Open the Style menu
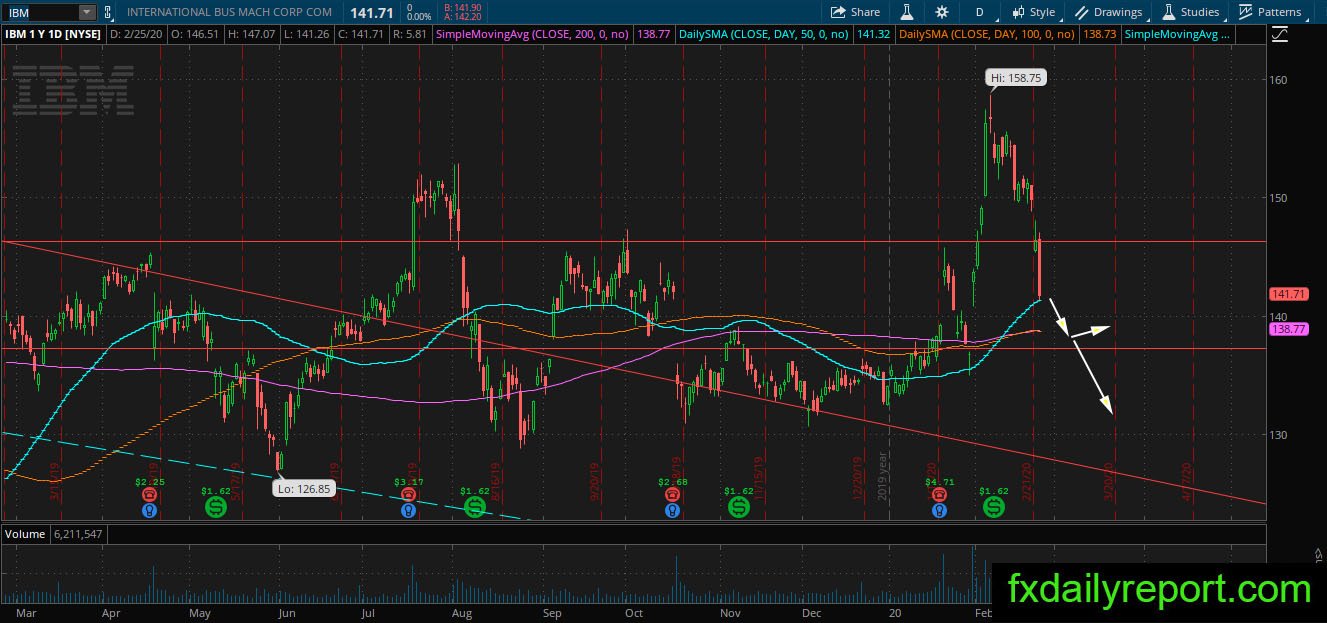The height and width of the screenshot is (623, 1327). point(1034,12)
